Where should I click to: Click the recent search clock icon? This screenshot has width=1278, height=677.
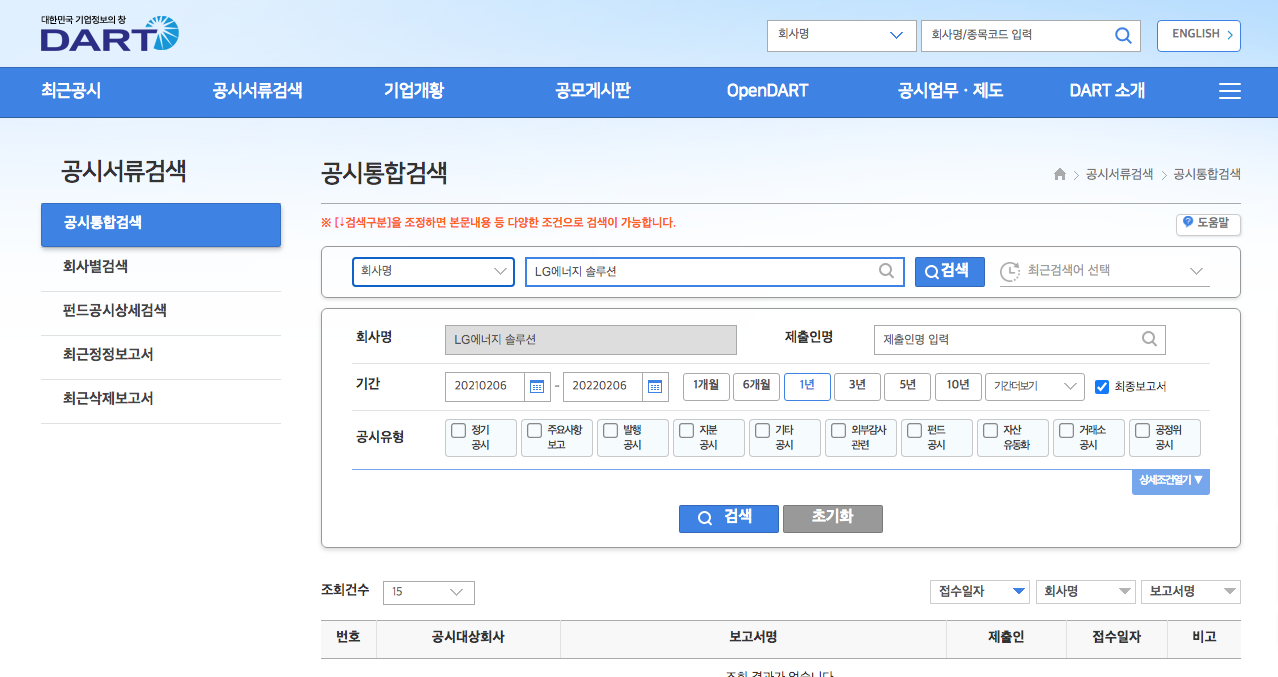click(x=1010, y=271)
